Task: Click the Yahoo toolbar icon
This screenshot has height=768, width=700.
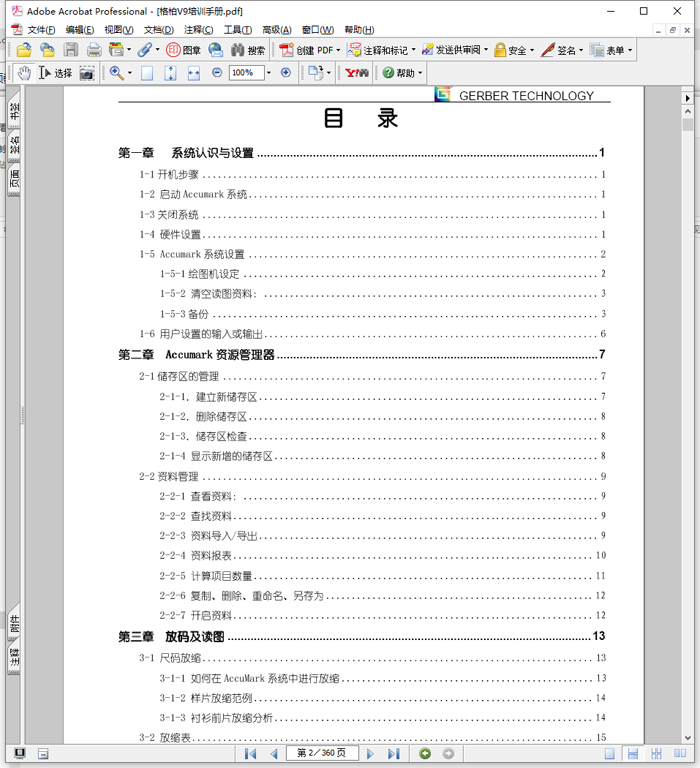Action: tap(357, 73)
